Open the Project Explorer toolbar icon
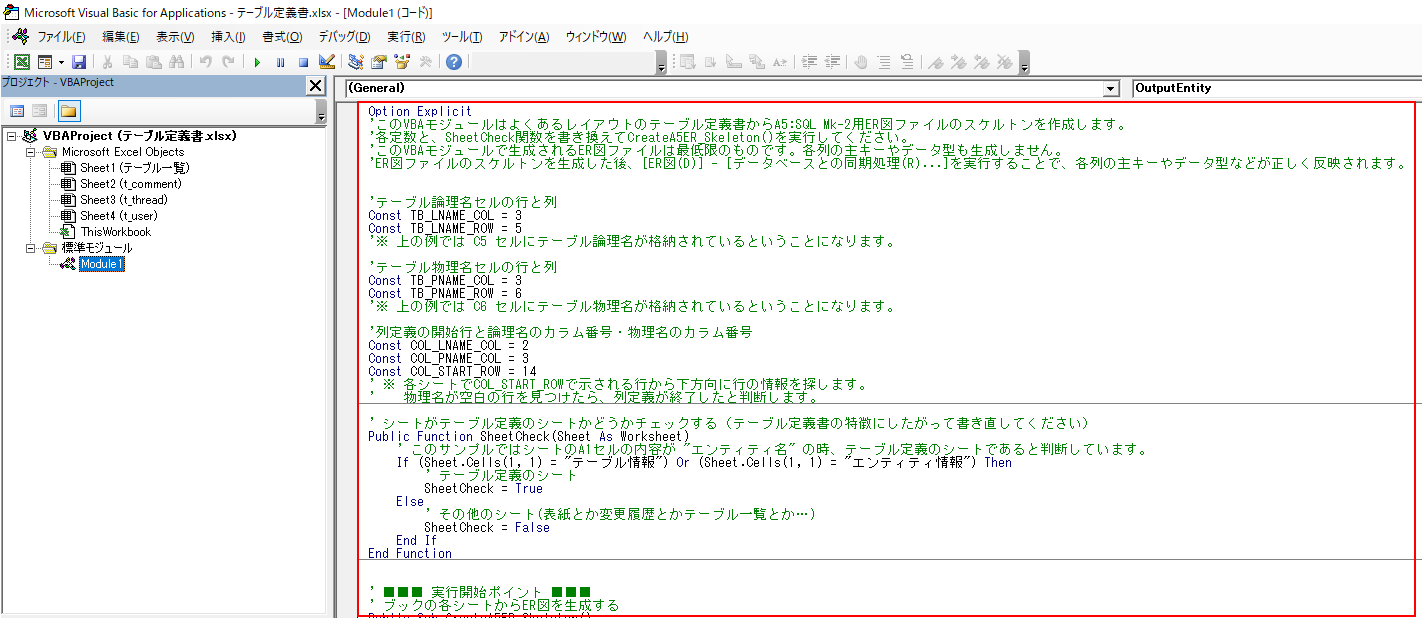Image resolution: width=1422 pixels, height=623 pixels. point(357,62)
